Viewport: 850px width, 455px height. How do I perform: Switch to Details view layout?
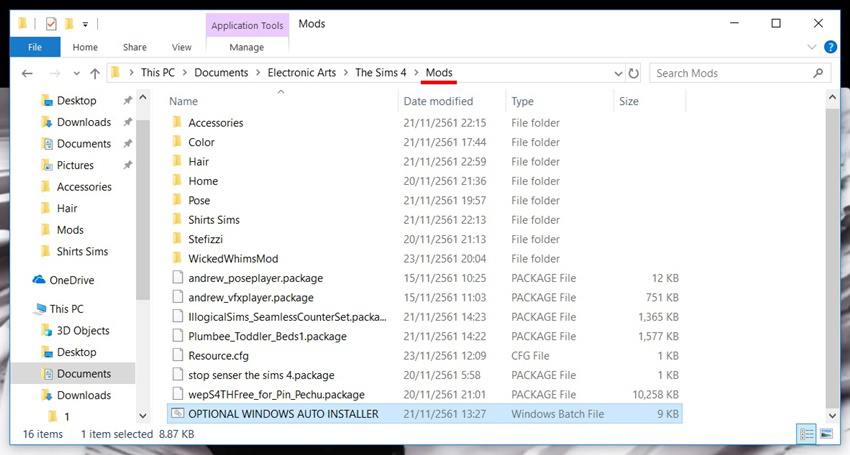(807, 434)
